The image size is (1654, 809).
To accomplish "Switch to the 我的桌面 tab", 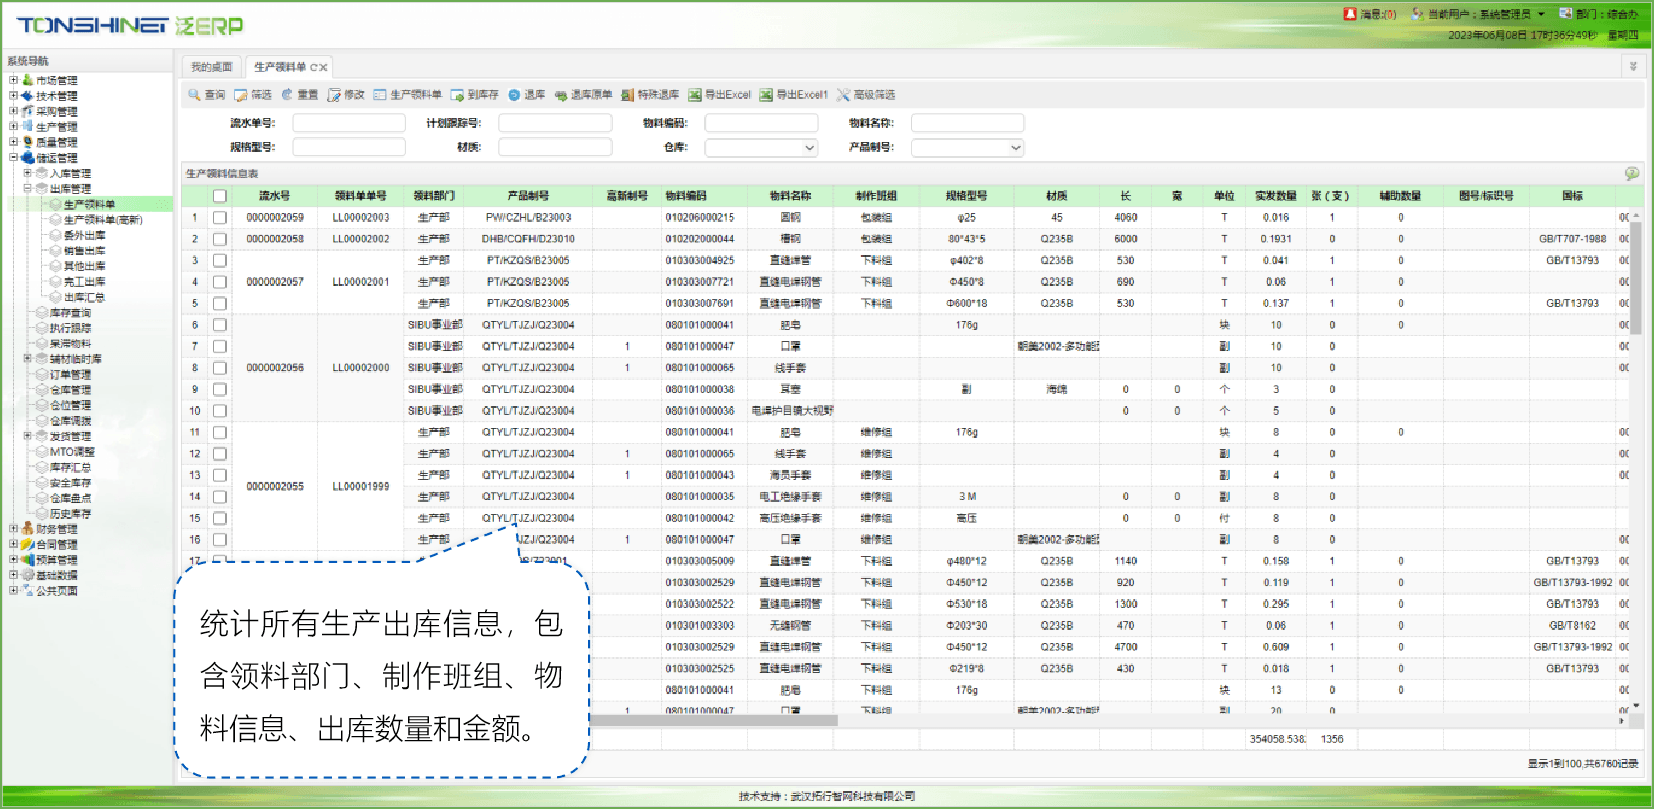I will click(211, 67).
